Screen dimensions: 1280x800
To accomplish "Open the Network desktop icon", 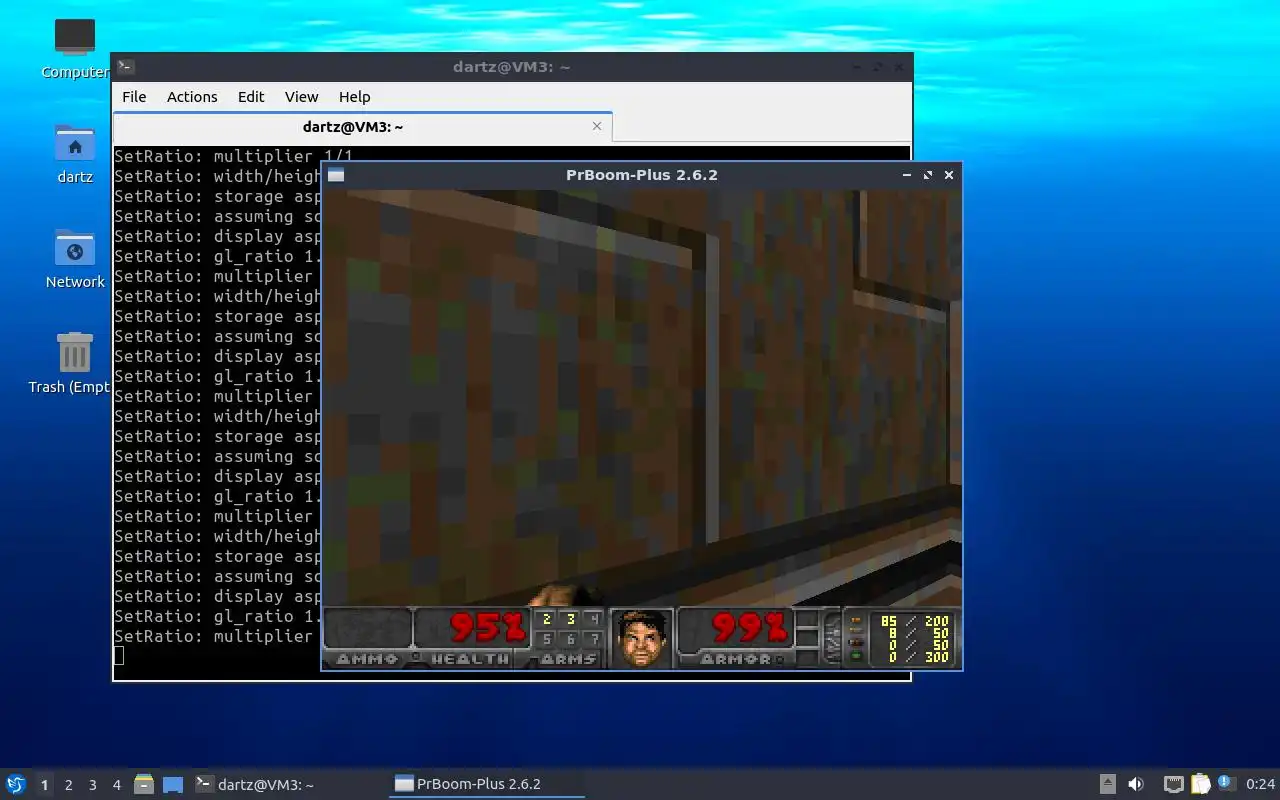I will (75, 258).
